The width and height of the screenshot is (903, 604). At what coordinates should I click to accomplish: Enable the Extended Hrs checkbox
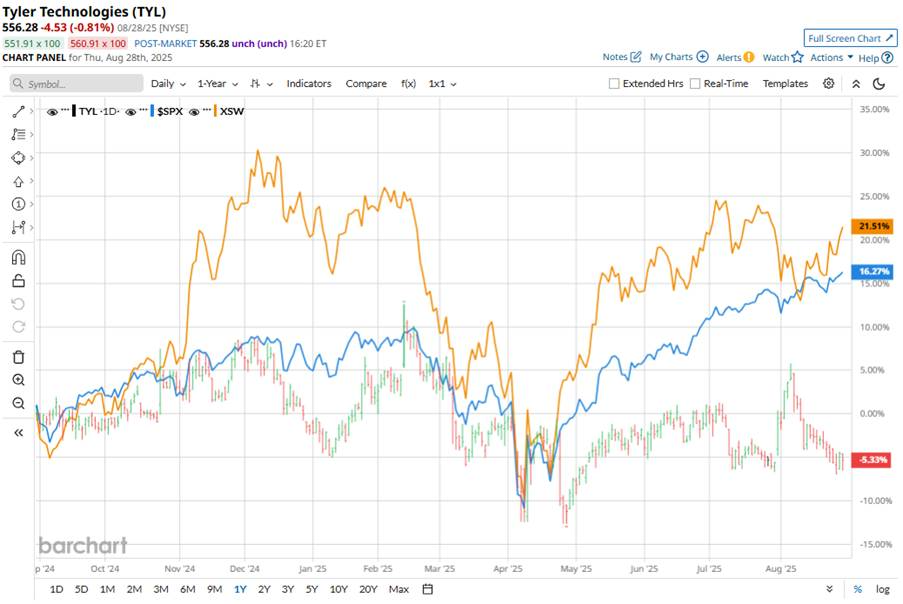tap(614, 83)
